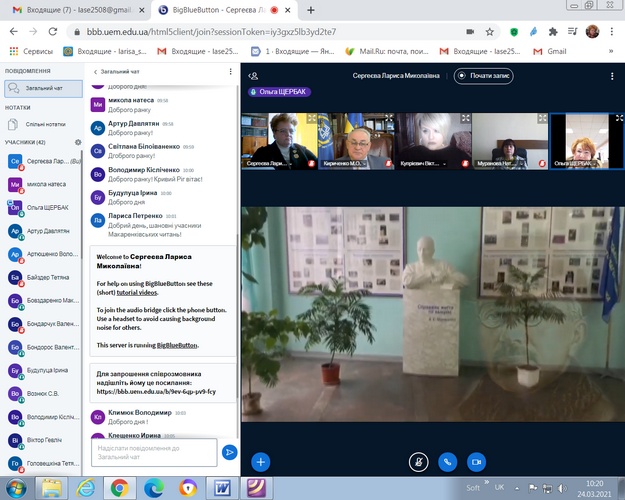
Task: Click the phone audio button
Action: pyautogui.click(x=447, y=462)
